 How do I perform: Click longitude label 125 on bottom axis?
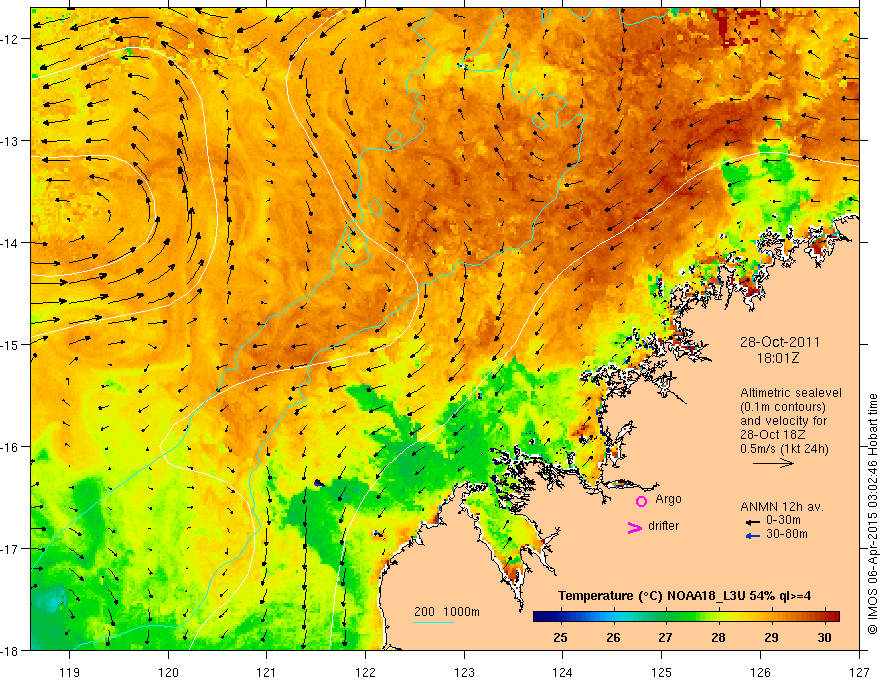[x=662, y=672]
